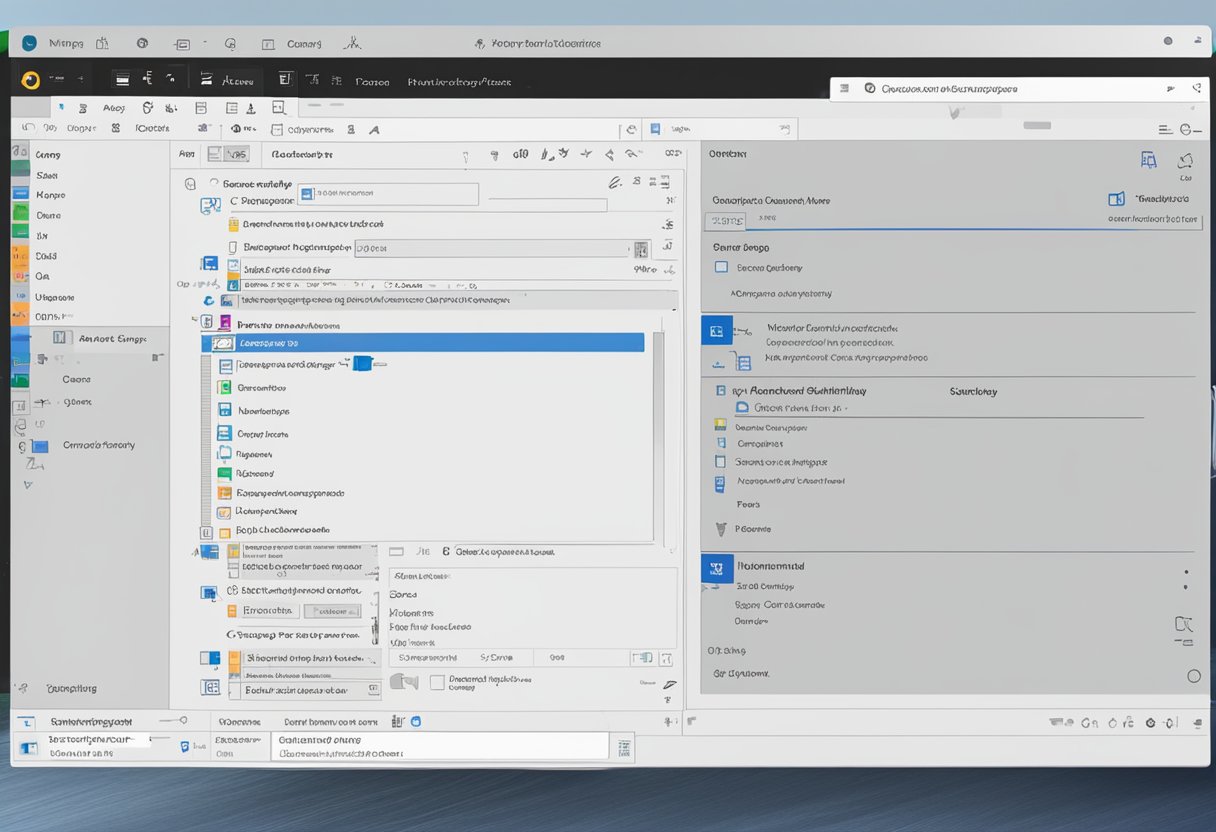1216x832 pixels.
Task: Open the first text menu in the title bar
Action: click(66, 44)
